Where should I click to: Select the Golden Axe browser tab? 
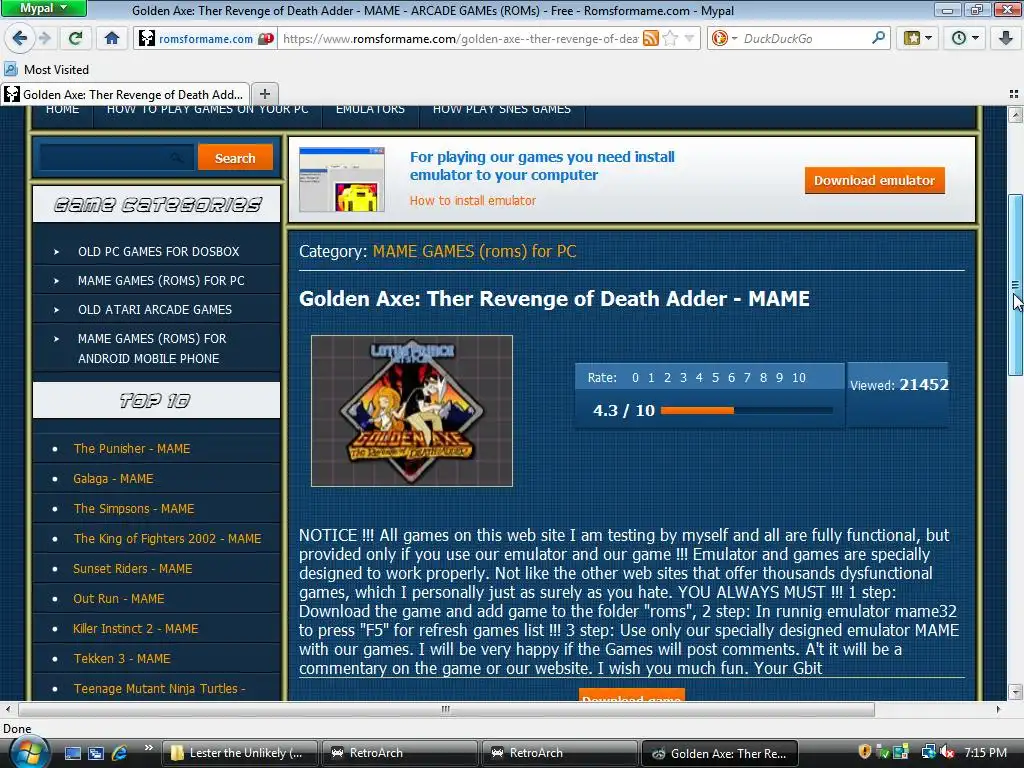tap(125, 94)
